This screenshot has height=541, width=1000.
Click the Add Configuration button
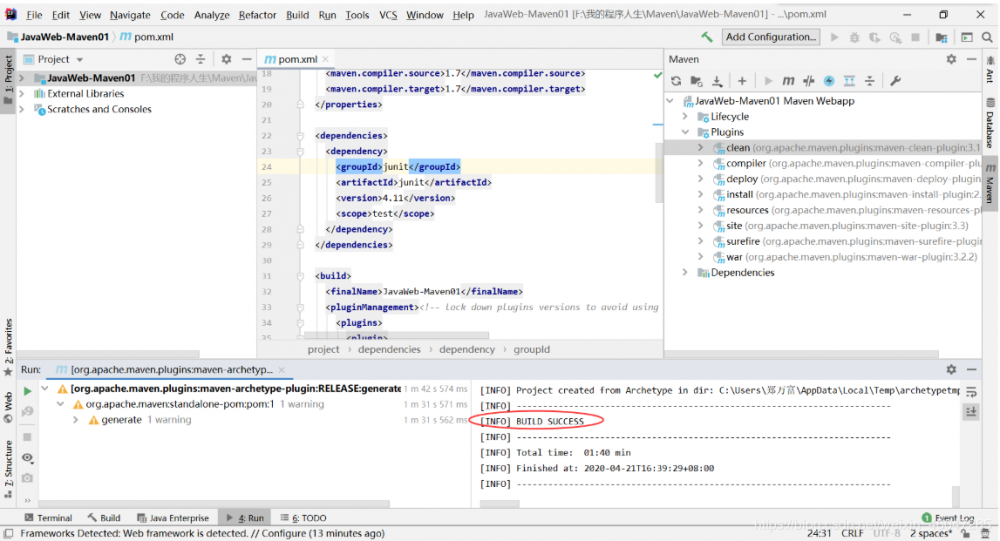[x=770, y=37]
